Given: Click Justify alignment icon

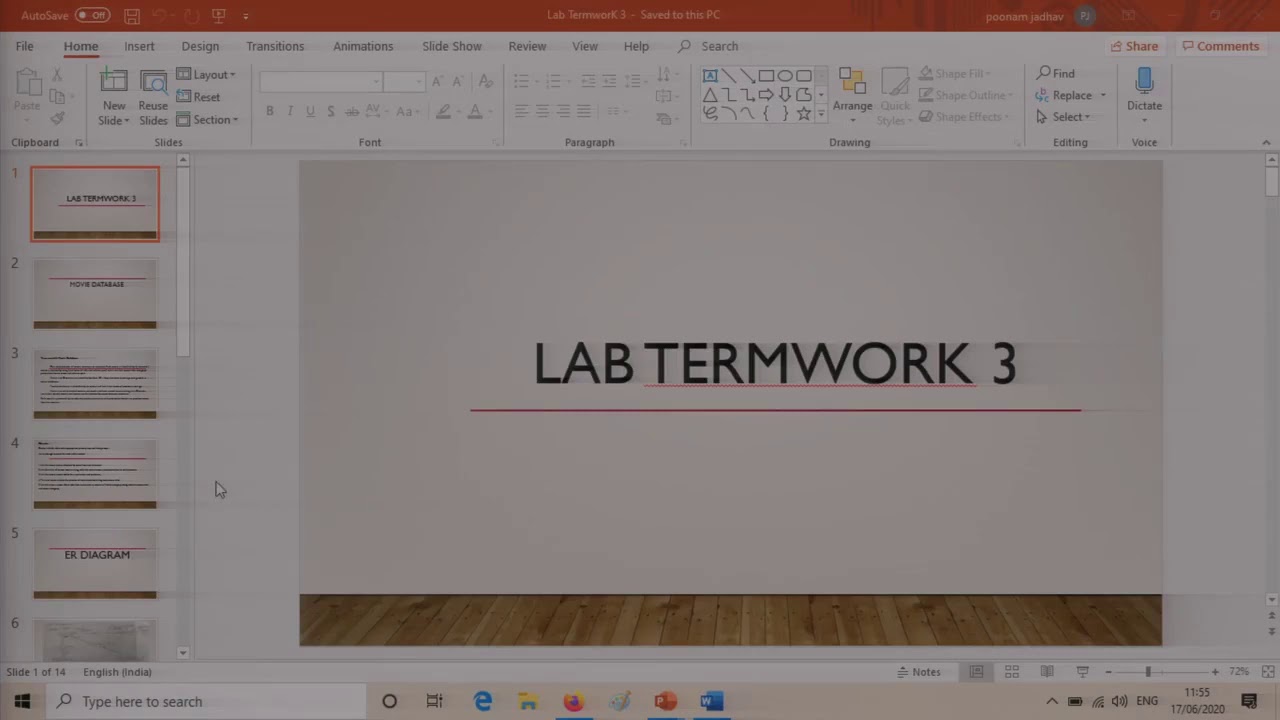Looking at the screenshot, I should tap(584, 111).
